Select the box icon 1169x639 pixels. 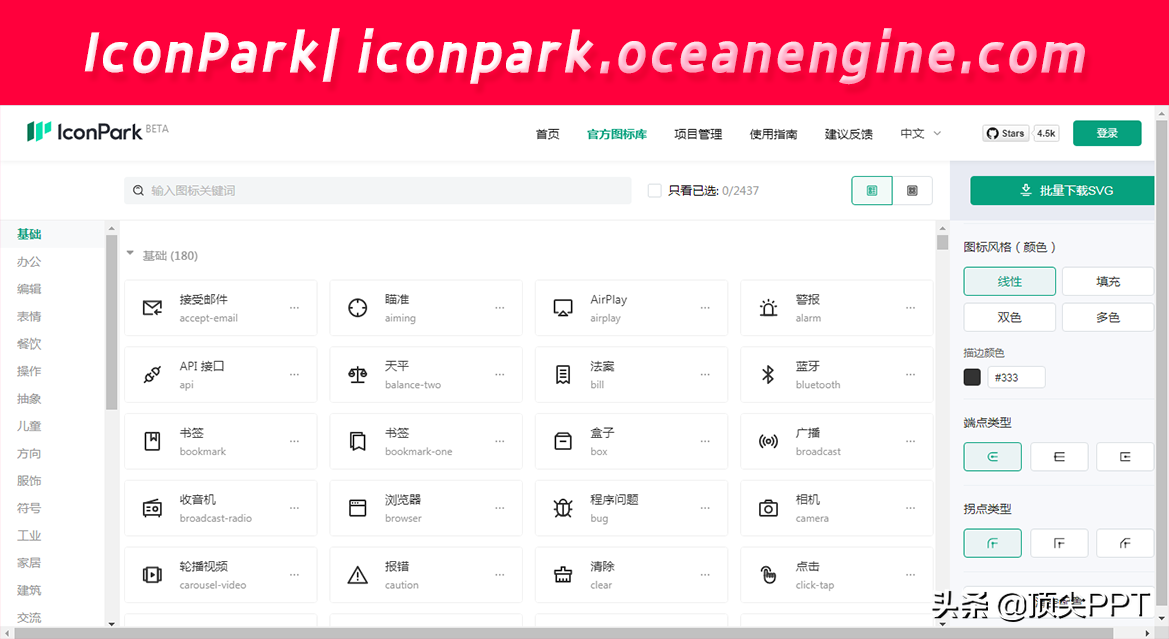click(x=563, y=441)
